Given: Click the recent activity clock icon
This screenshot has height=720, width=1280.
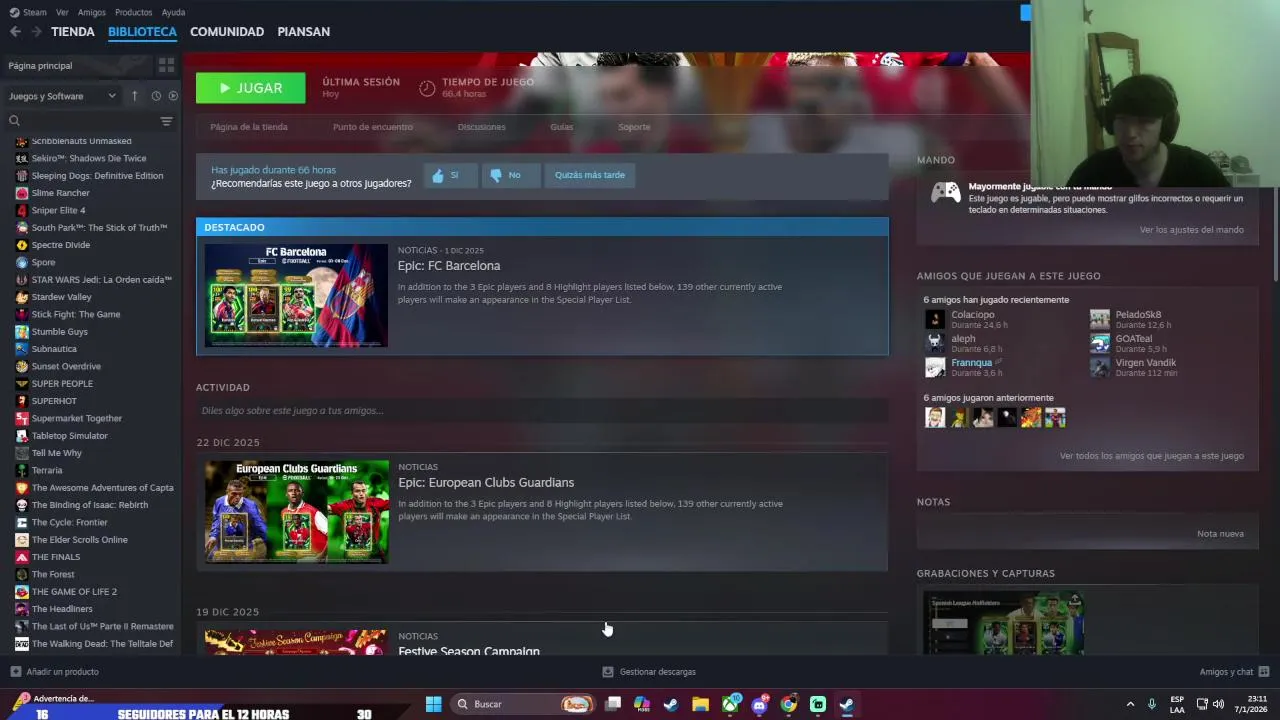Looking at the screenshot, I should click(x=156, y=96).
